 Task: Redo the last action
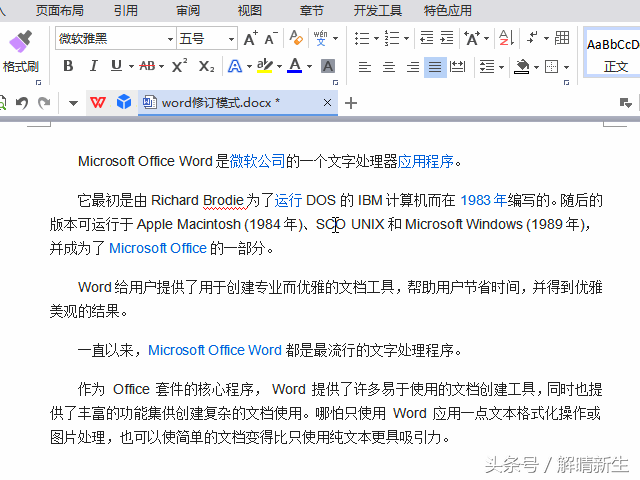click(44, 103)
